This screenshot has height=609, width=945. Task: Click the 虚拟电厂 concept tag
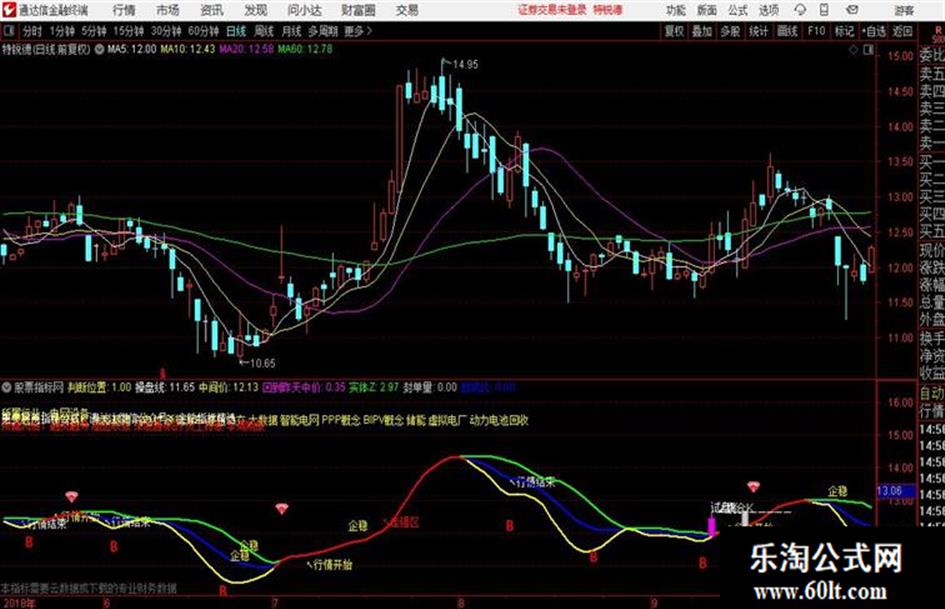[447, 420]
